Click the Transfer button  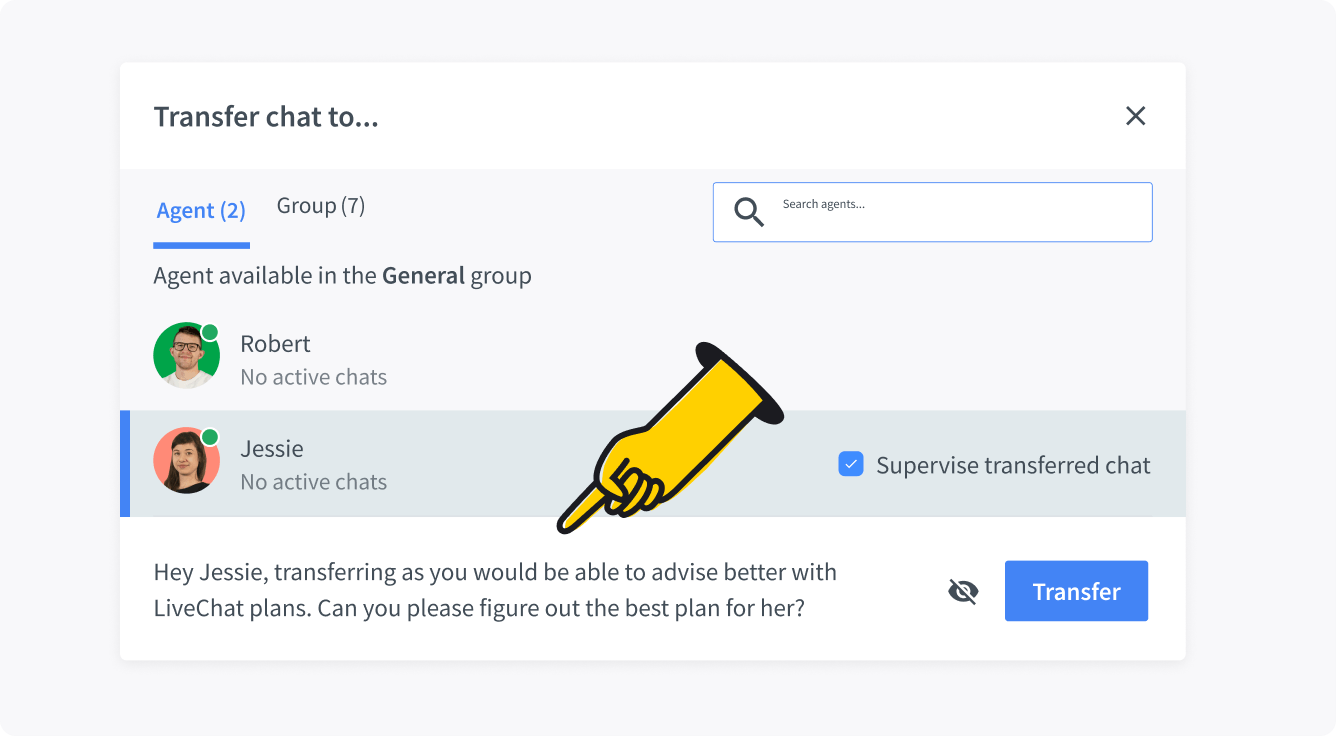click(1076, 591)
